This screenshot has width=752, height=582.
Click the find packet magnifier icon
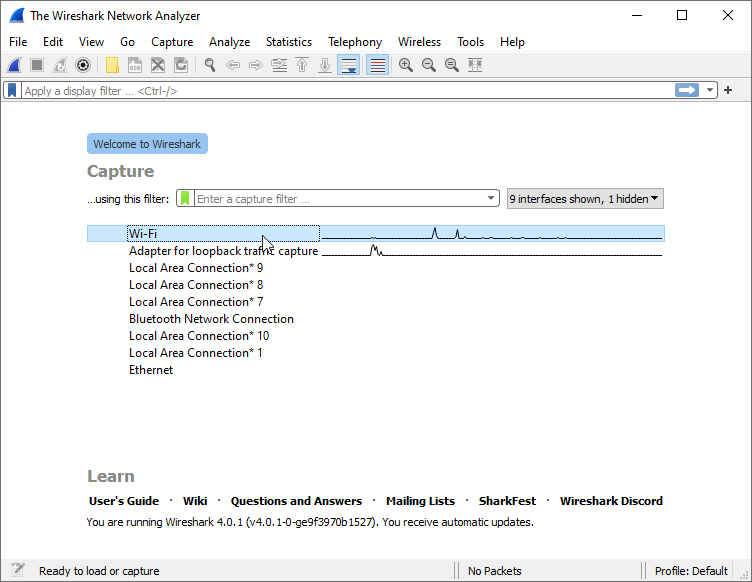click(x=210, y=65)
